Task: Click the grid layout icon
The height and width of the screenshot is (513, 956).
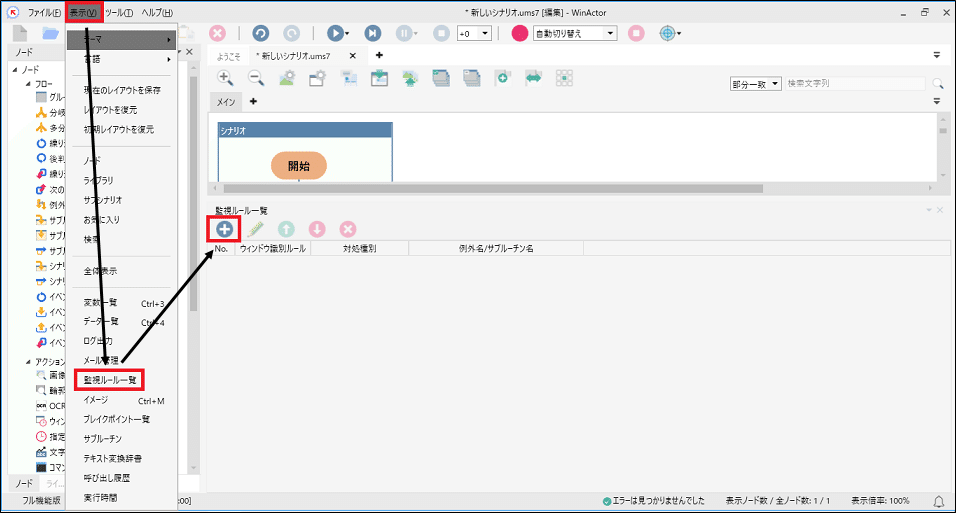Action: 565,78
